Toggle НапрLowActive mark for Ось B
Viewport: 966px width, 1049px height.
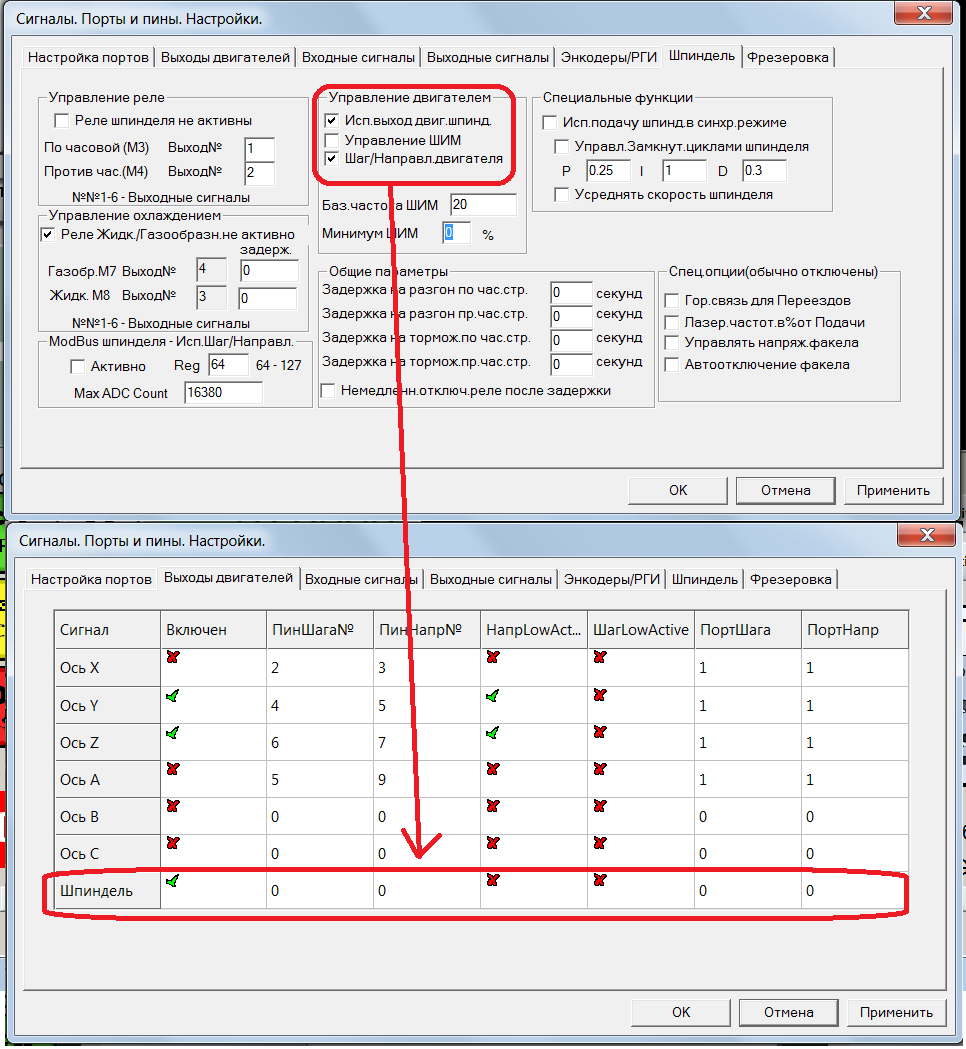coord(493,805)
